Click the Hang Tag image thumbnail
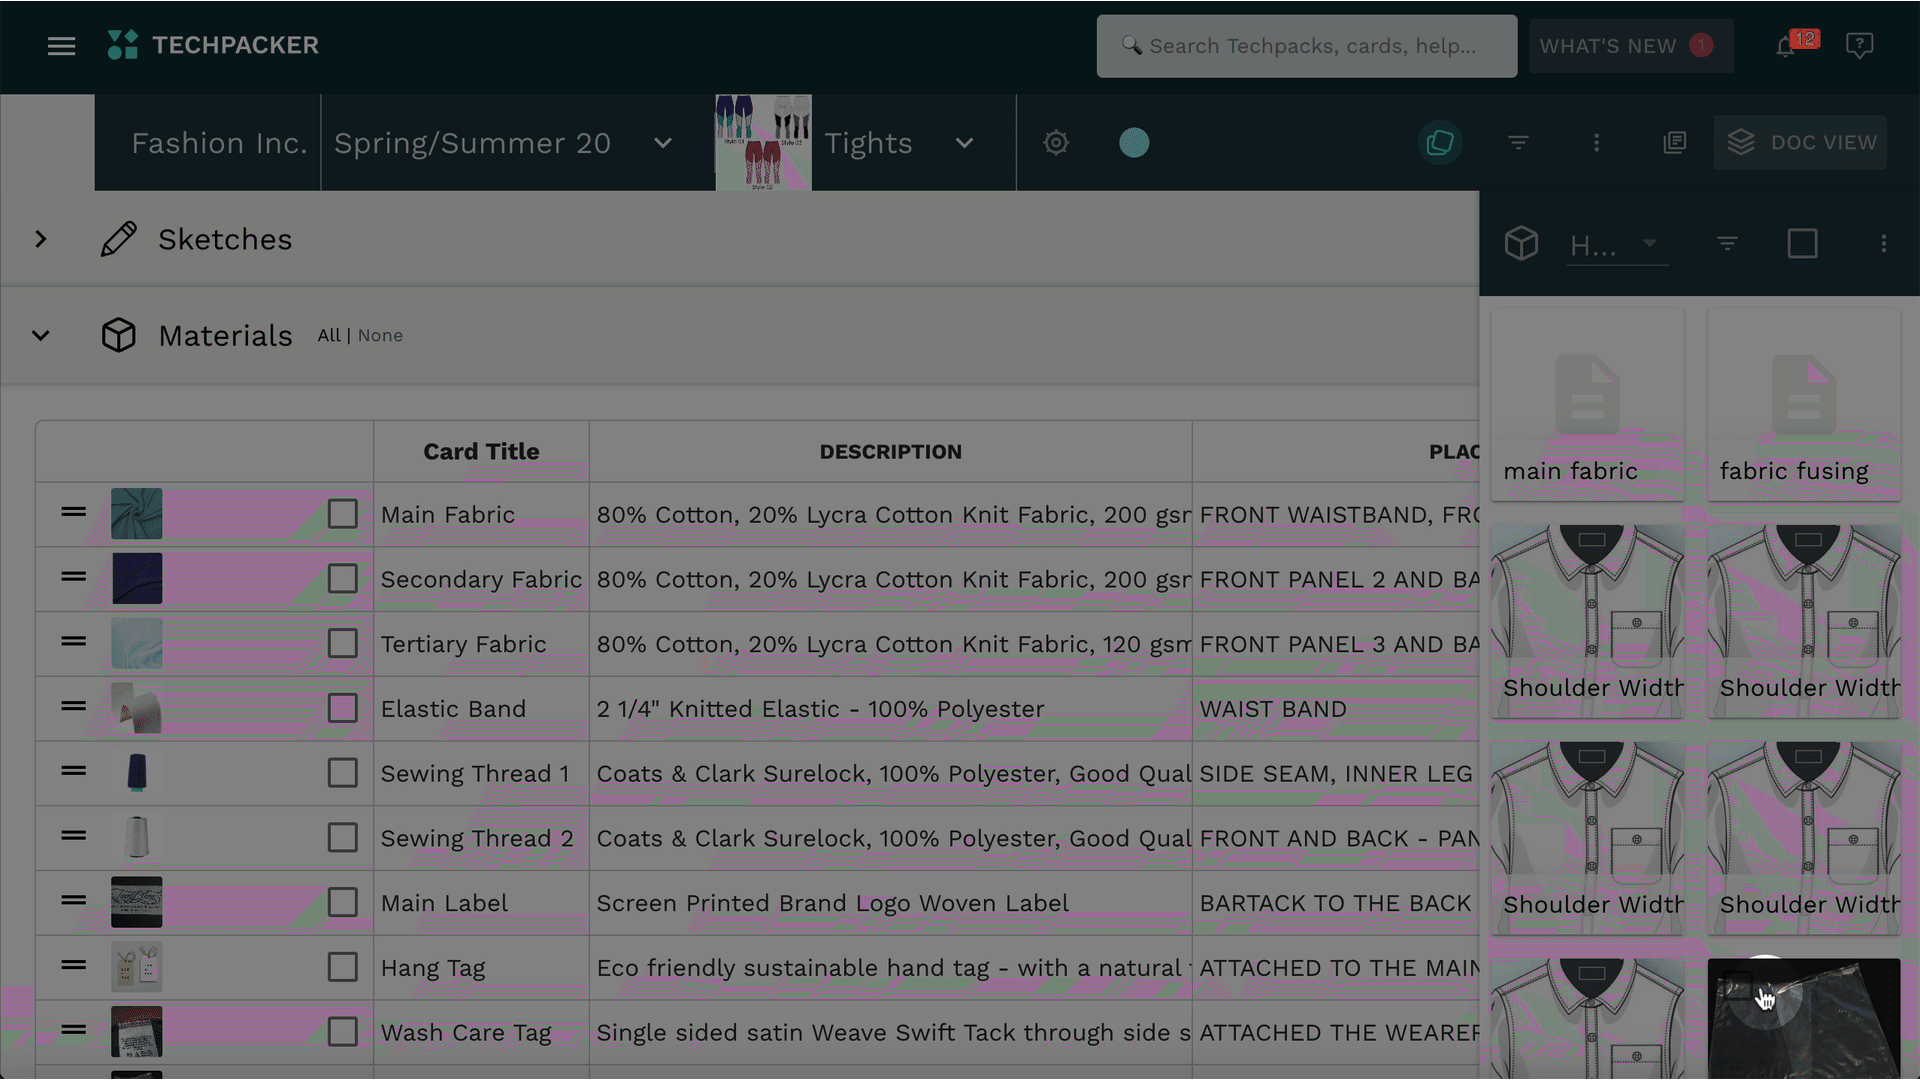The width and height of the screenshot is (1920, 1080). (x=137, y=967)
